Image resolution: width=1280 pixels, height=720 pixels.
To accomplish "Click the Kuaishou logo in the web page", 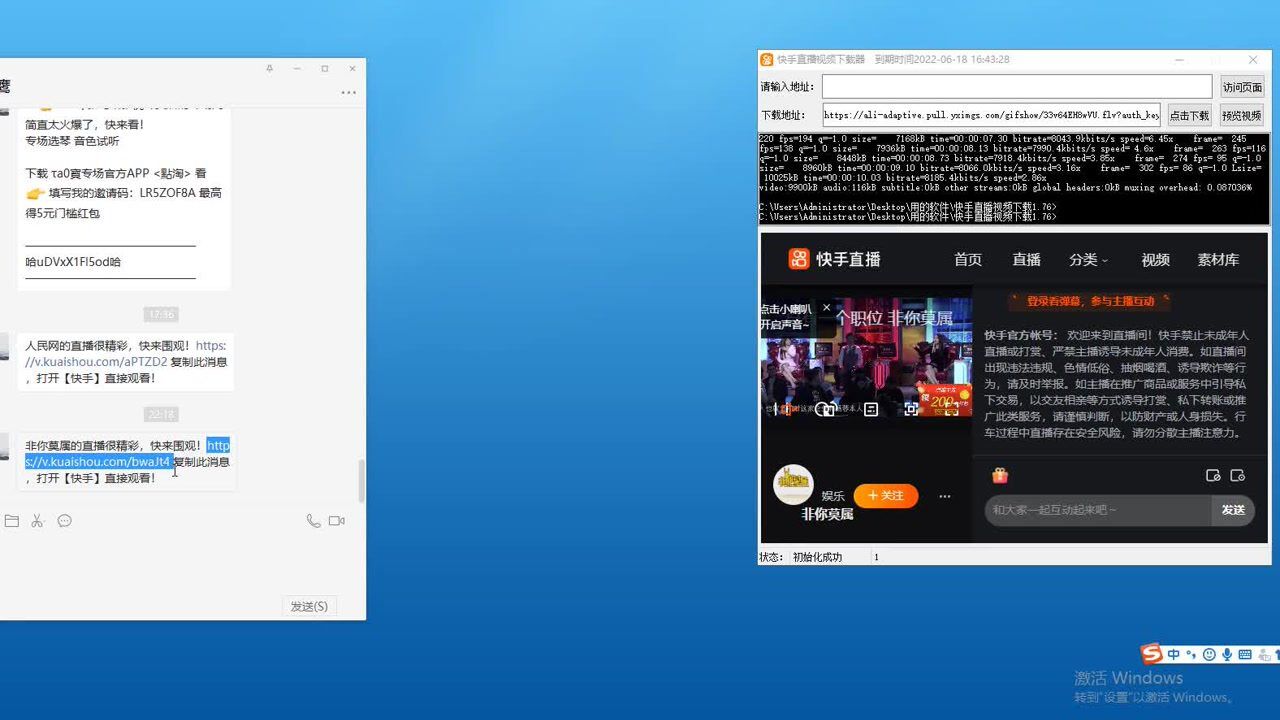I will tap(835, 259).
